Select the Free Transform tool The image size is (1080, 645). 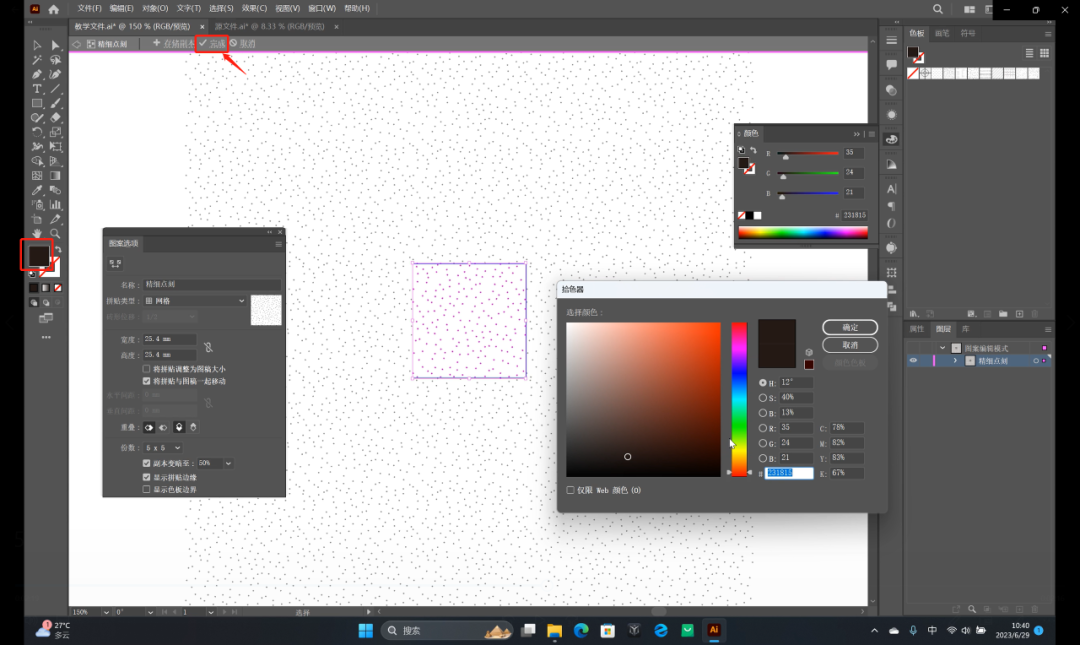coord(55,147)
